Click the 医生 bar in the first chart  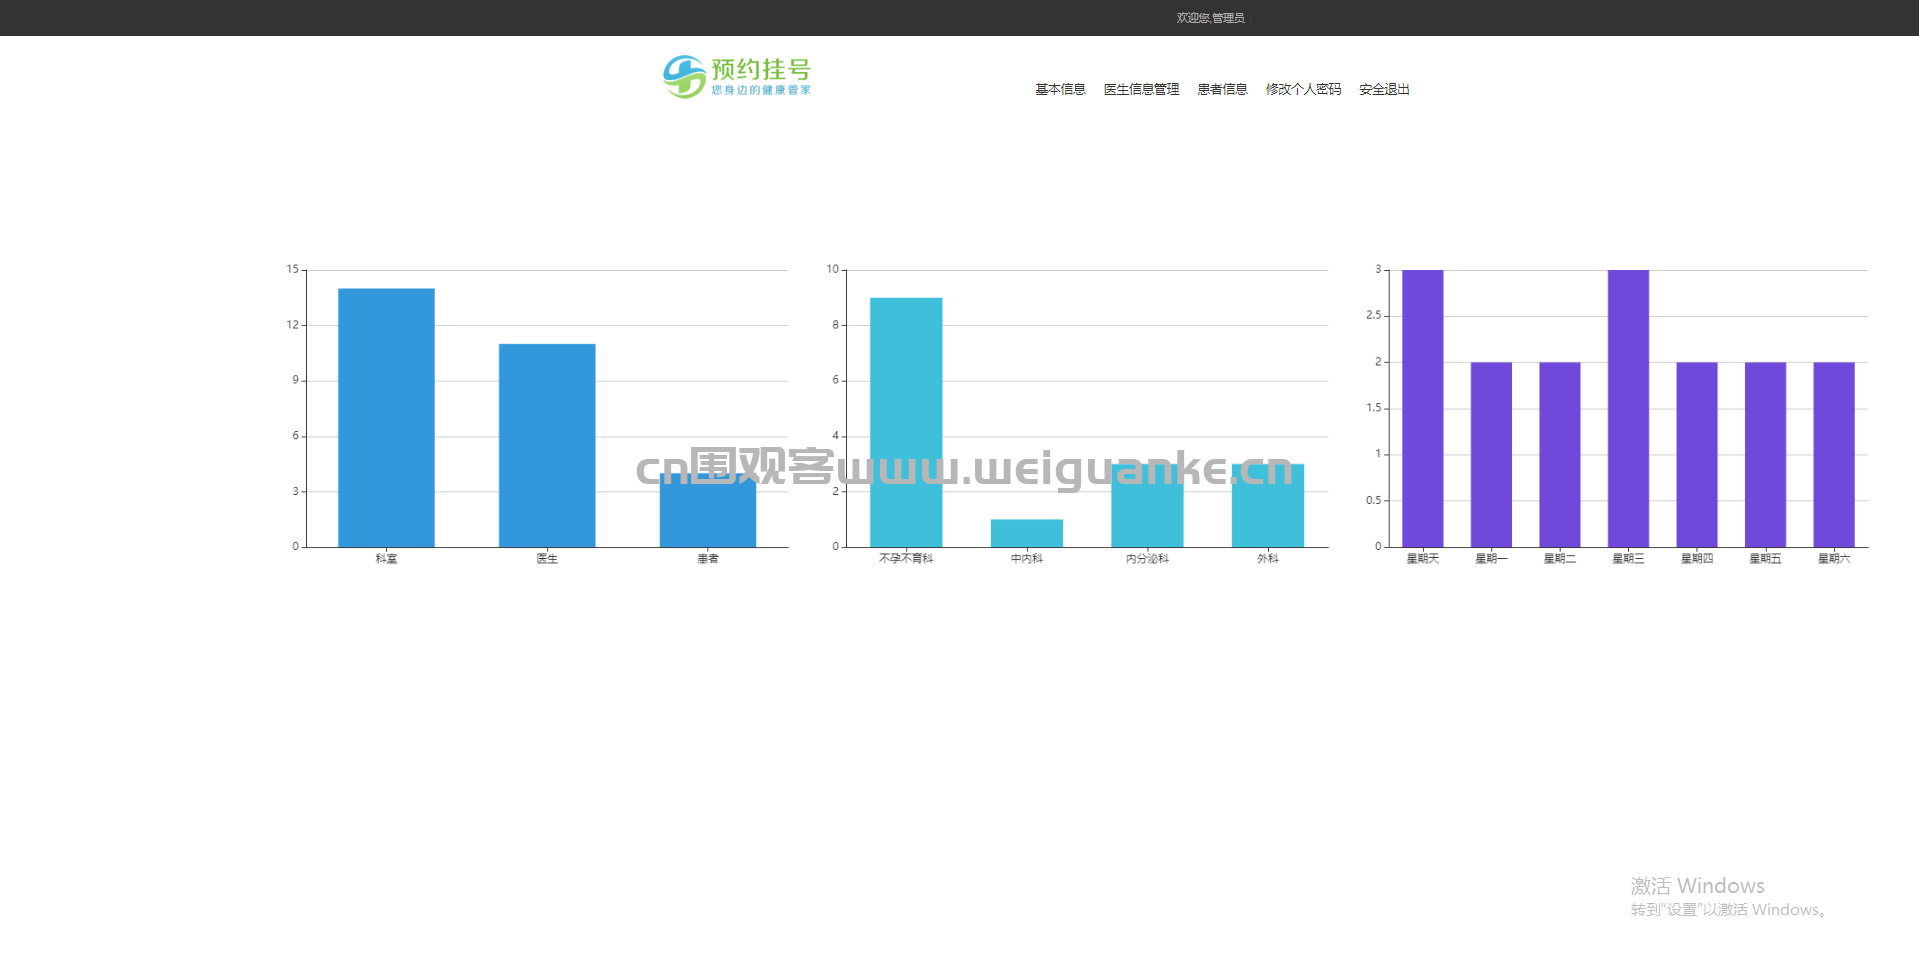[x=547, y=446]
